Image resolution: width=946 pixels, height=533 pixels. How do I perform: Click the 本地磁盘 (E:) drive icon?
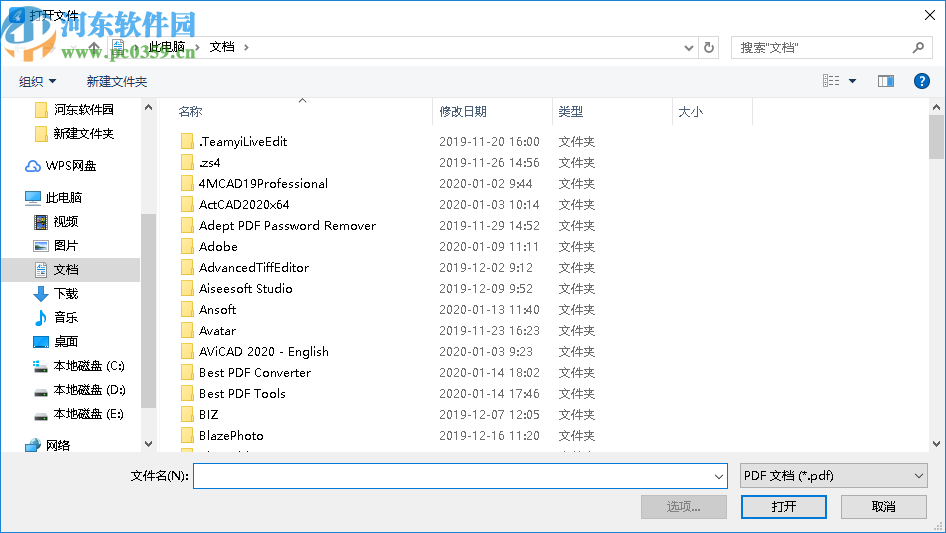(40, 416)
